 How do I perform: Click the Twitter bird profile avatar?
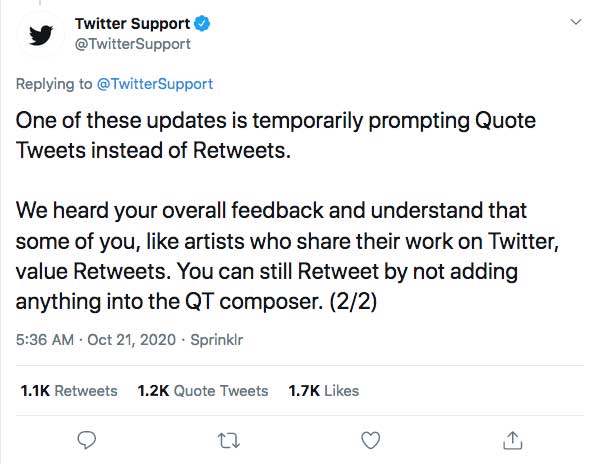tap(41, 35)
